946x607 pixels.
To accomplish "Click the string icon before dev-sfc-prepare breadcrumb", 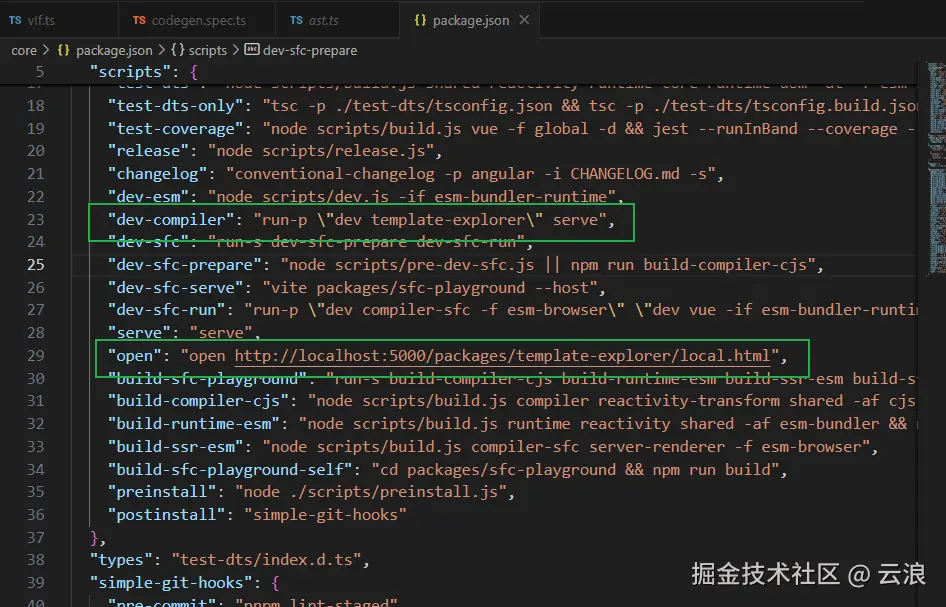I will (x=252, y=49).
